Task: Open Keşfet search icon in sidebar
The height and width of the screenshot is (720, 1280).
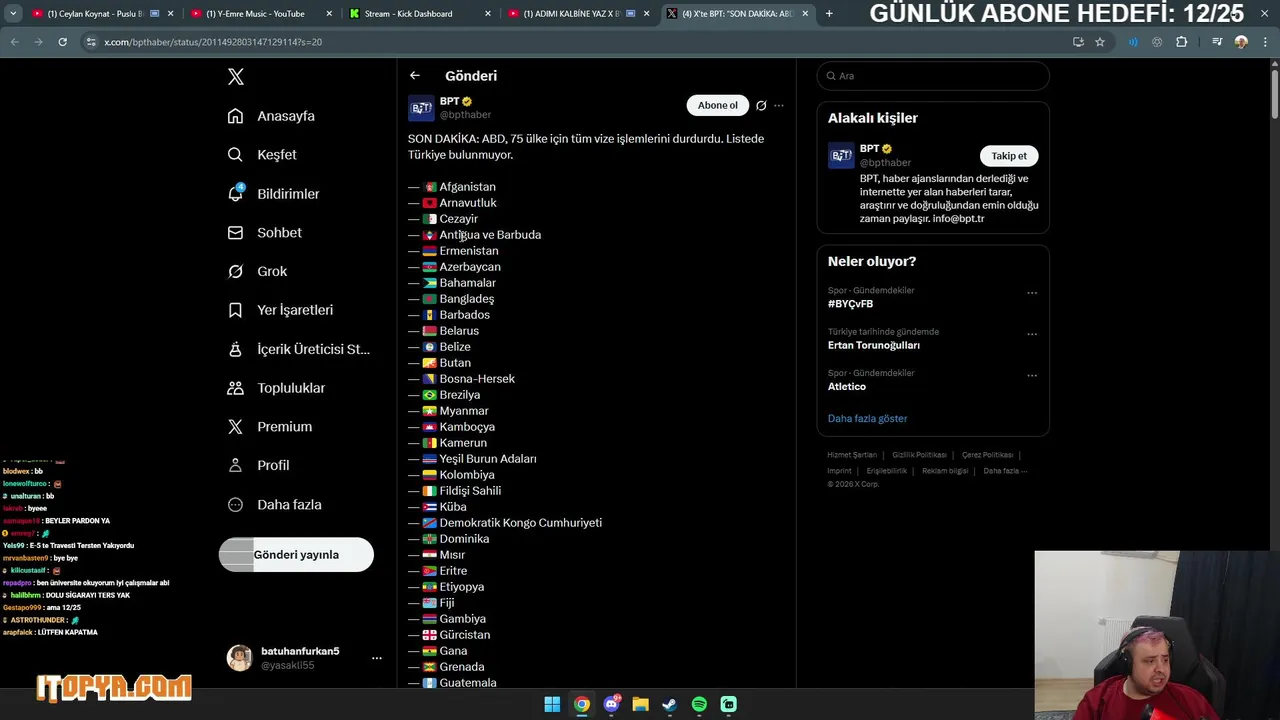Action: coord(235,155)
